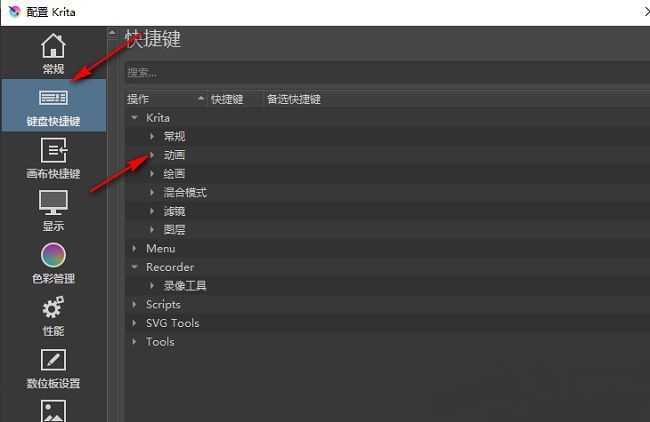Image resolution: width=650 pixels, height=422 pixels.
Task: Select the Scripts tree item
Action: coord(163,304)
